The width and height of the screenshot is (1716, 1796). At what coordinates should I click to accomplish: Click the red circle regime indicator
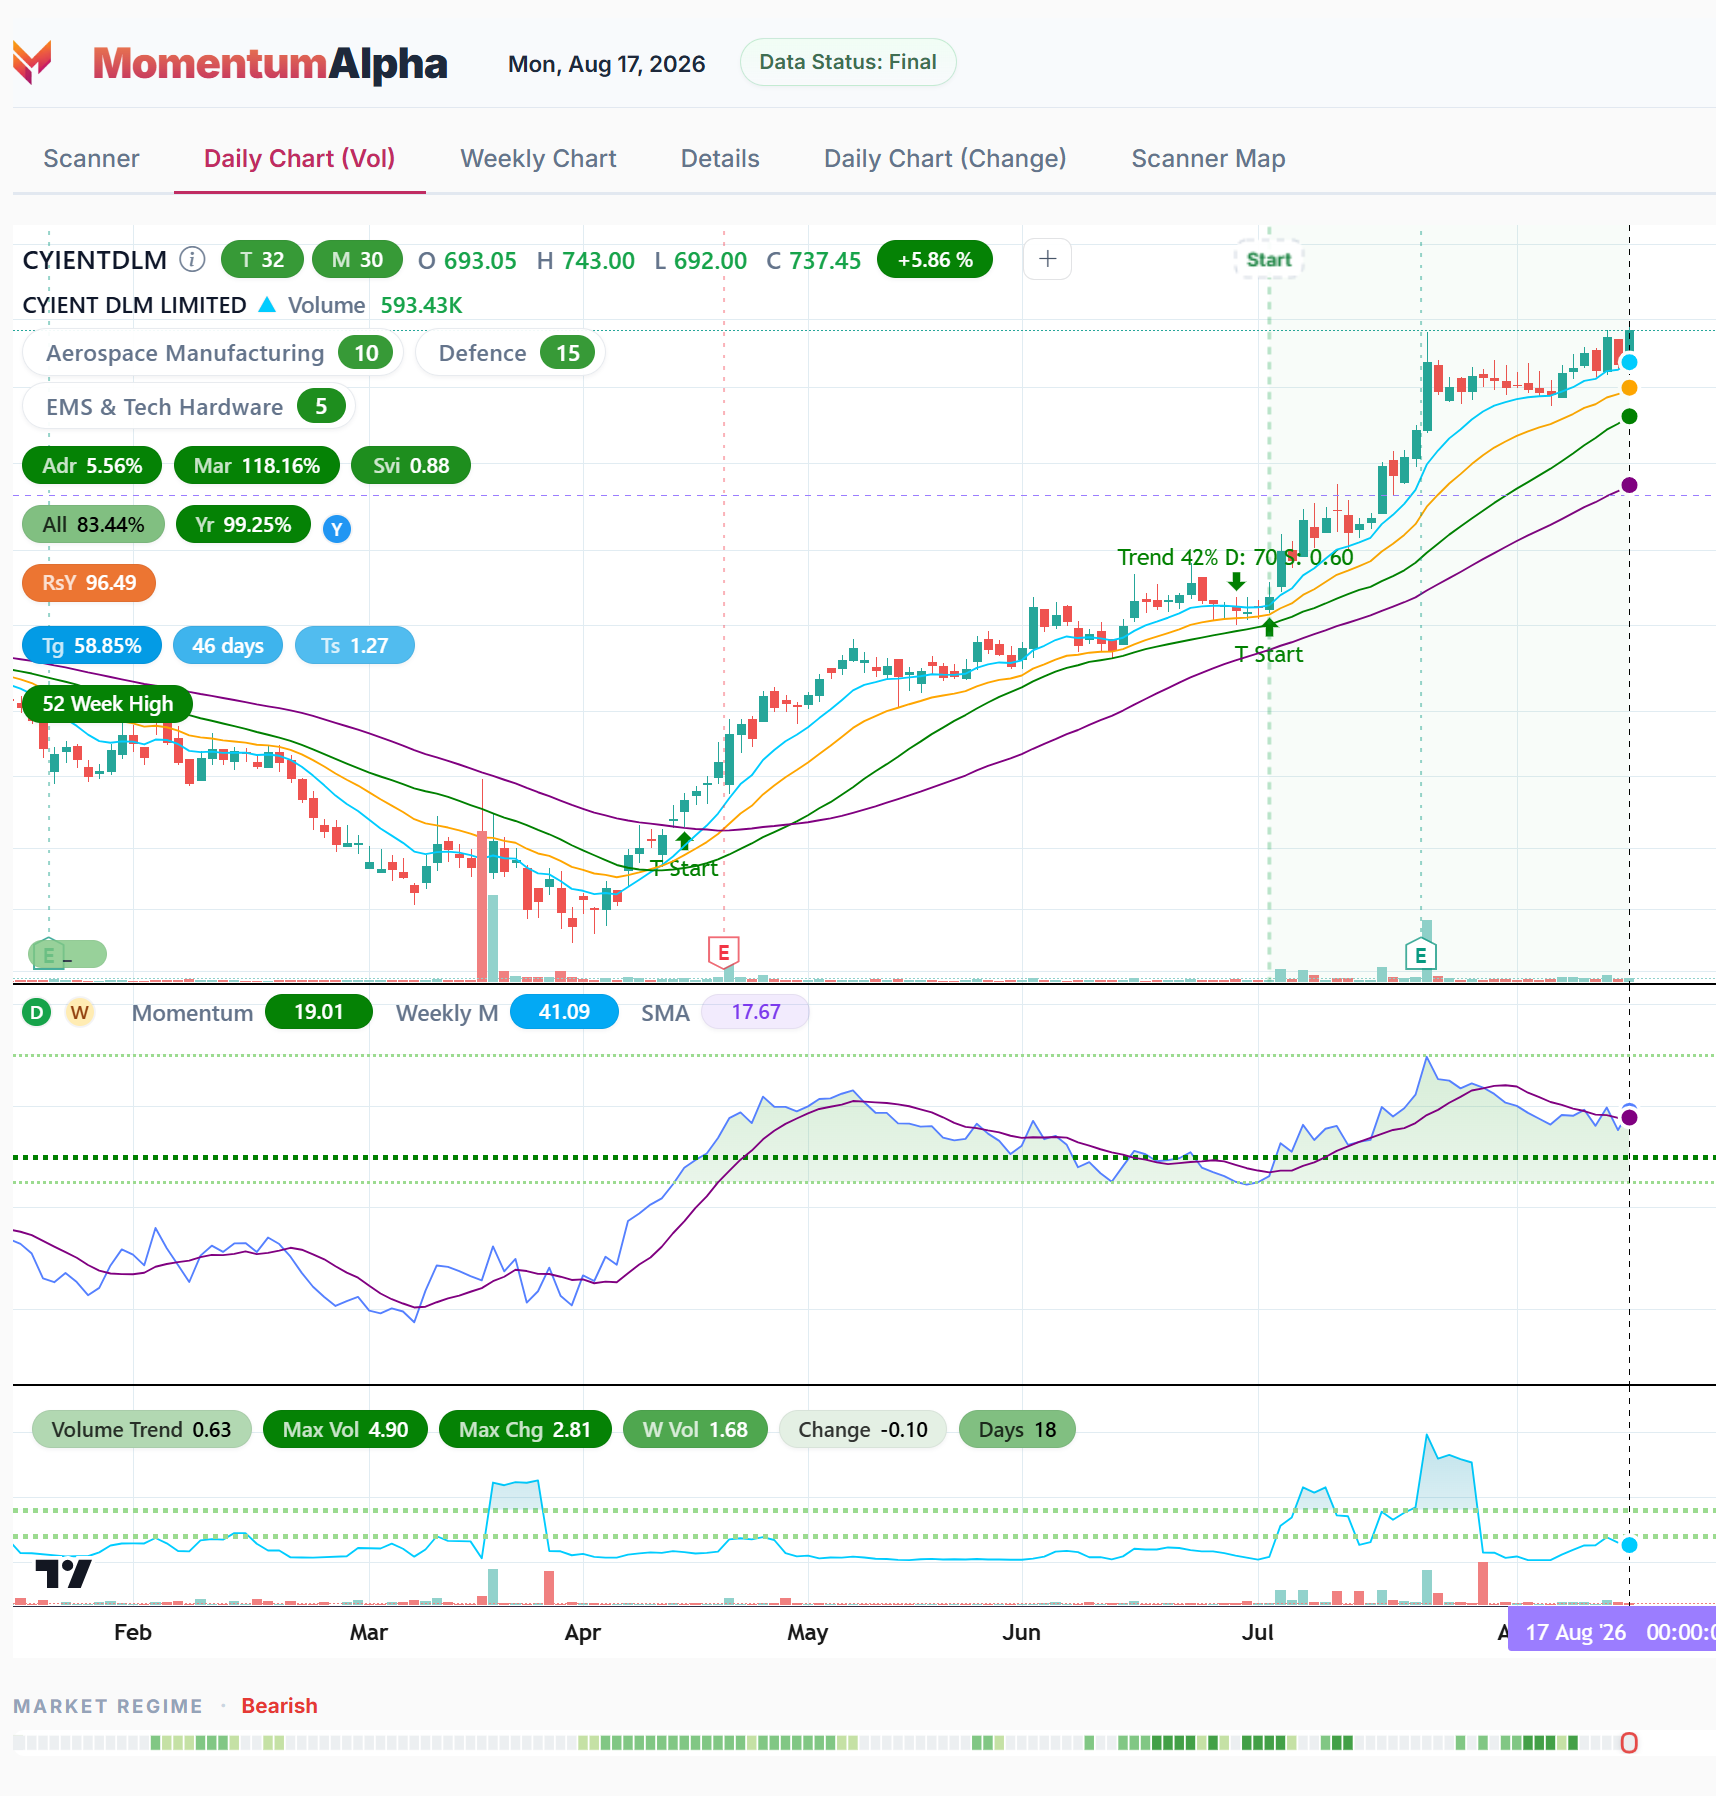point(1629,1743)
